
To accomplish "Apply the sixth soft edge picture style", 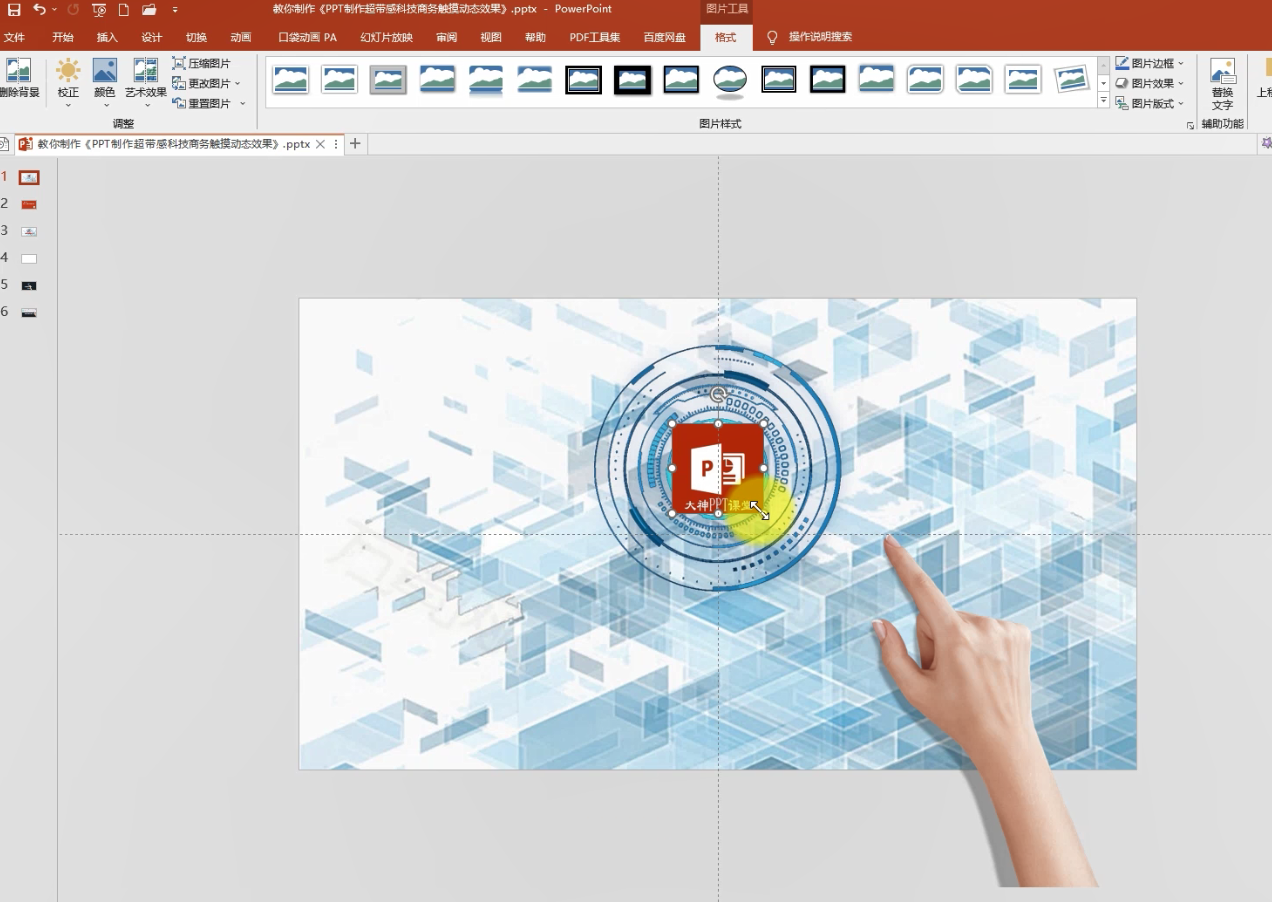I will click(535, 79).
